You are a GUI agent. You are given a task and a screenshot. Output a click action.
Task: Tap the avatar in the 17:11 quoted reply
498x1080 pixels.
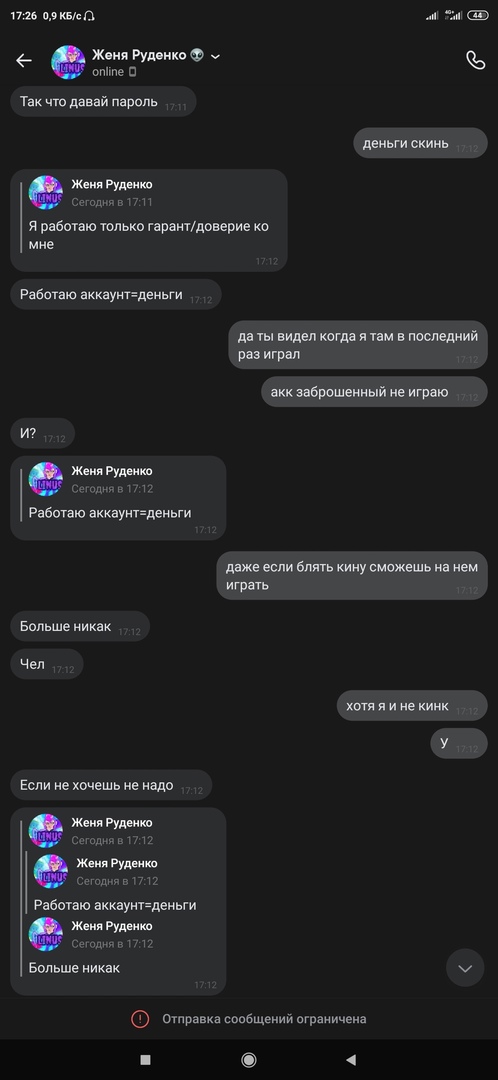(x=45, y=192)
